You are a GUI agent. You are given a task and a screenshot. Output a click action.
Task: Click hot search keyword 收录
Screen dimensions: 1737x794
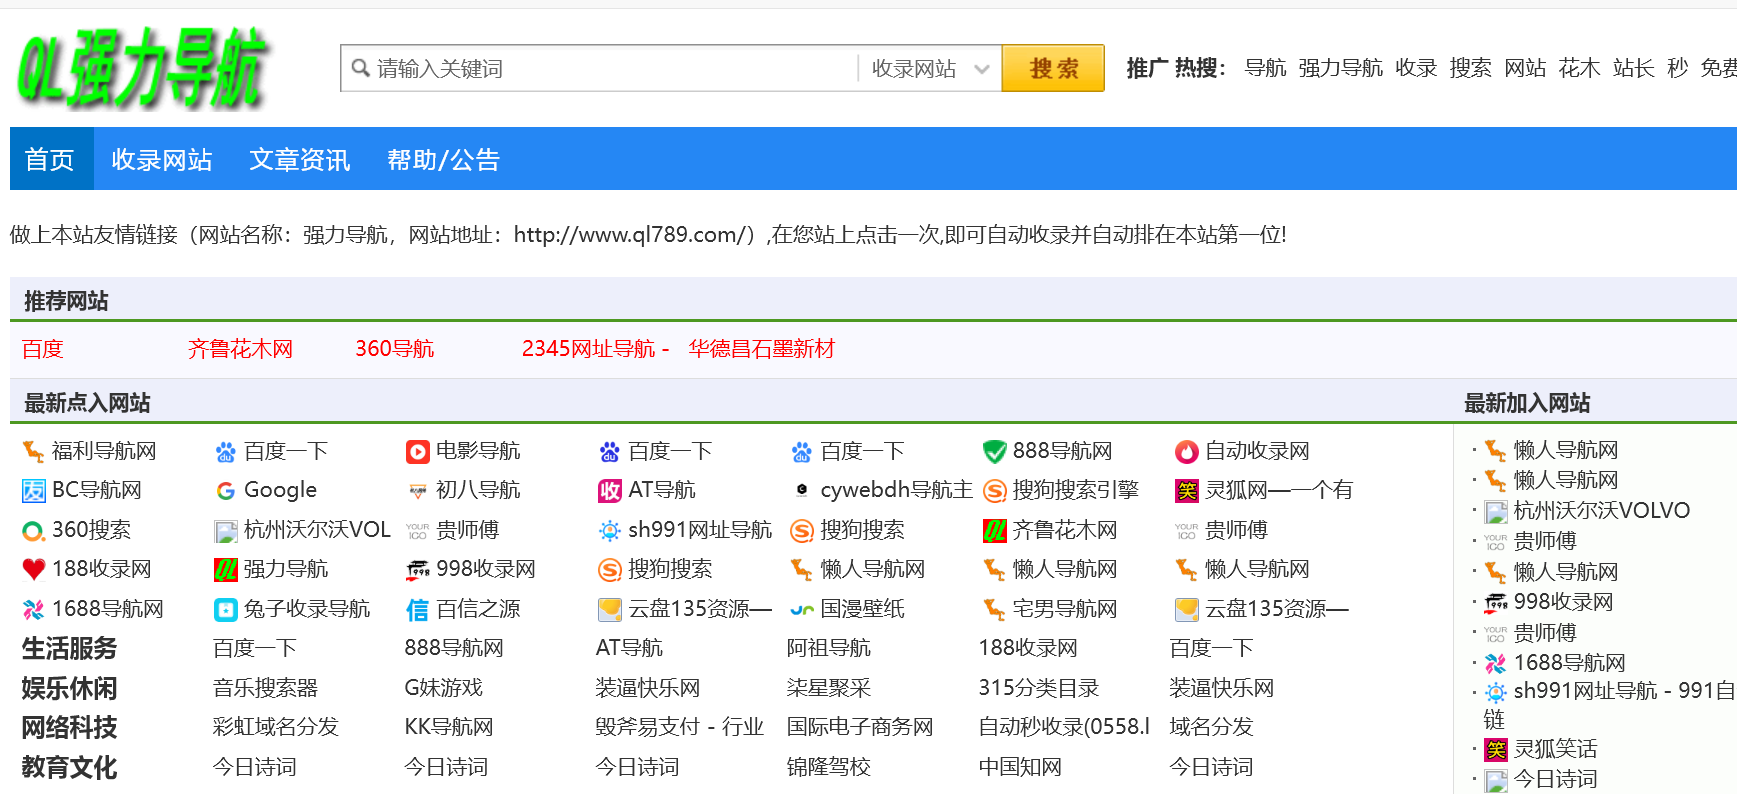point(1416,68)
